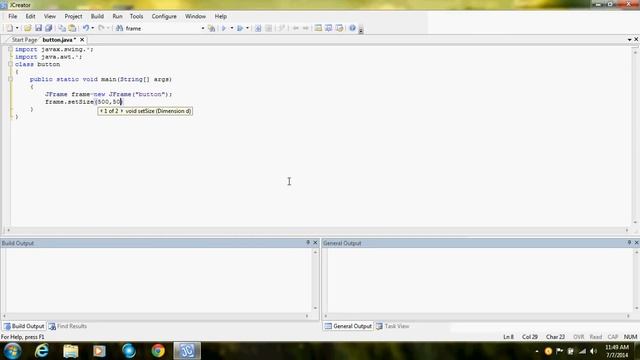This screenshot has width=640, height=360.
Task: Open the Window menu
Action: coord(196,16)
